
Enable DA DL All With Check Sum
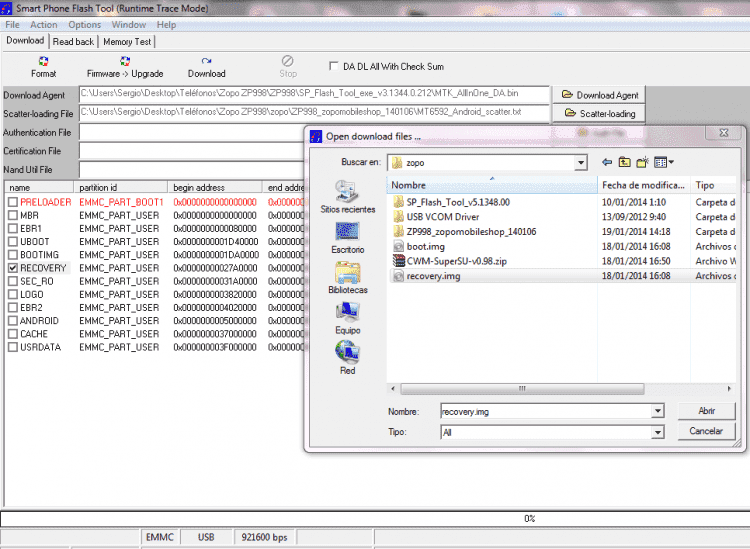[334, 66]
